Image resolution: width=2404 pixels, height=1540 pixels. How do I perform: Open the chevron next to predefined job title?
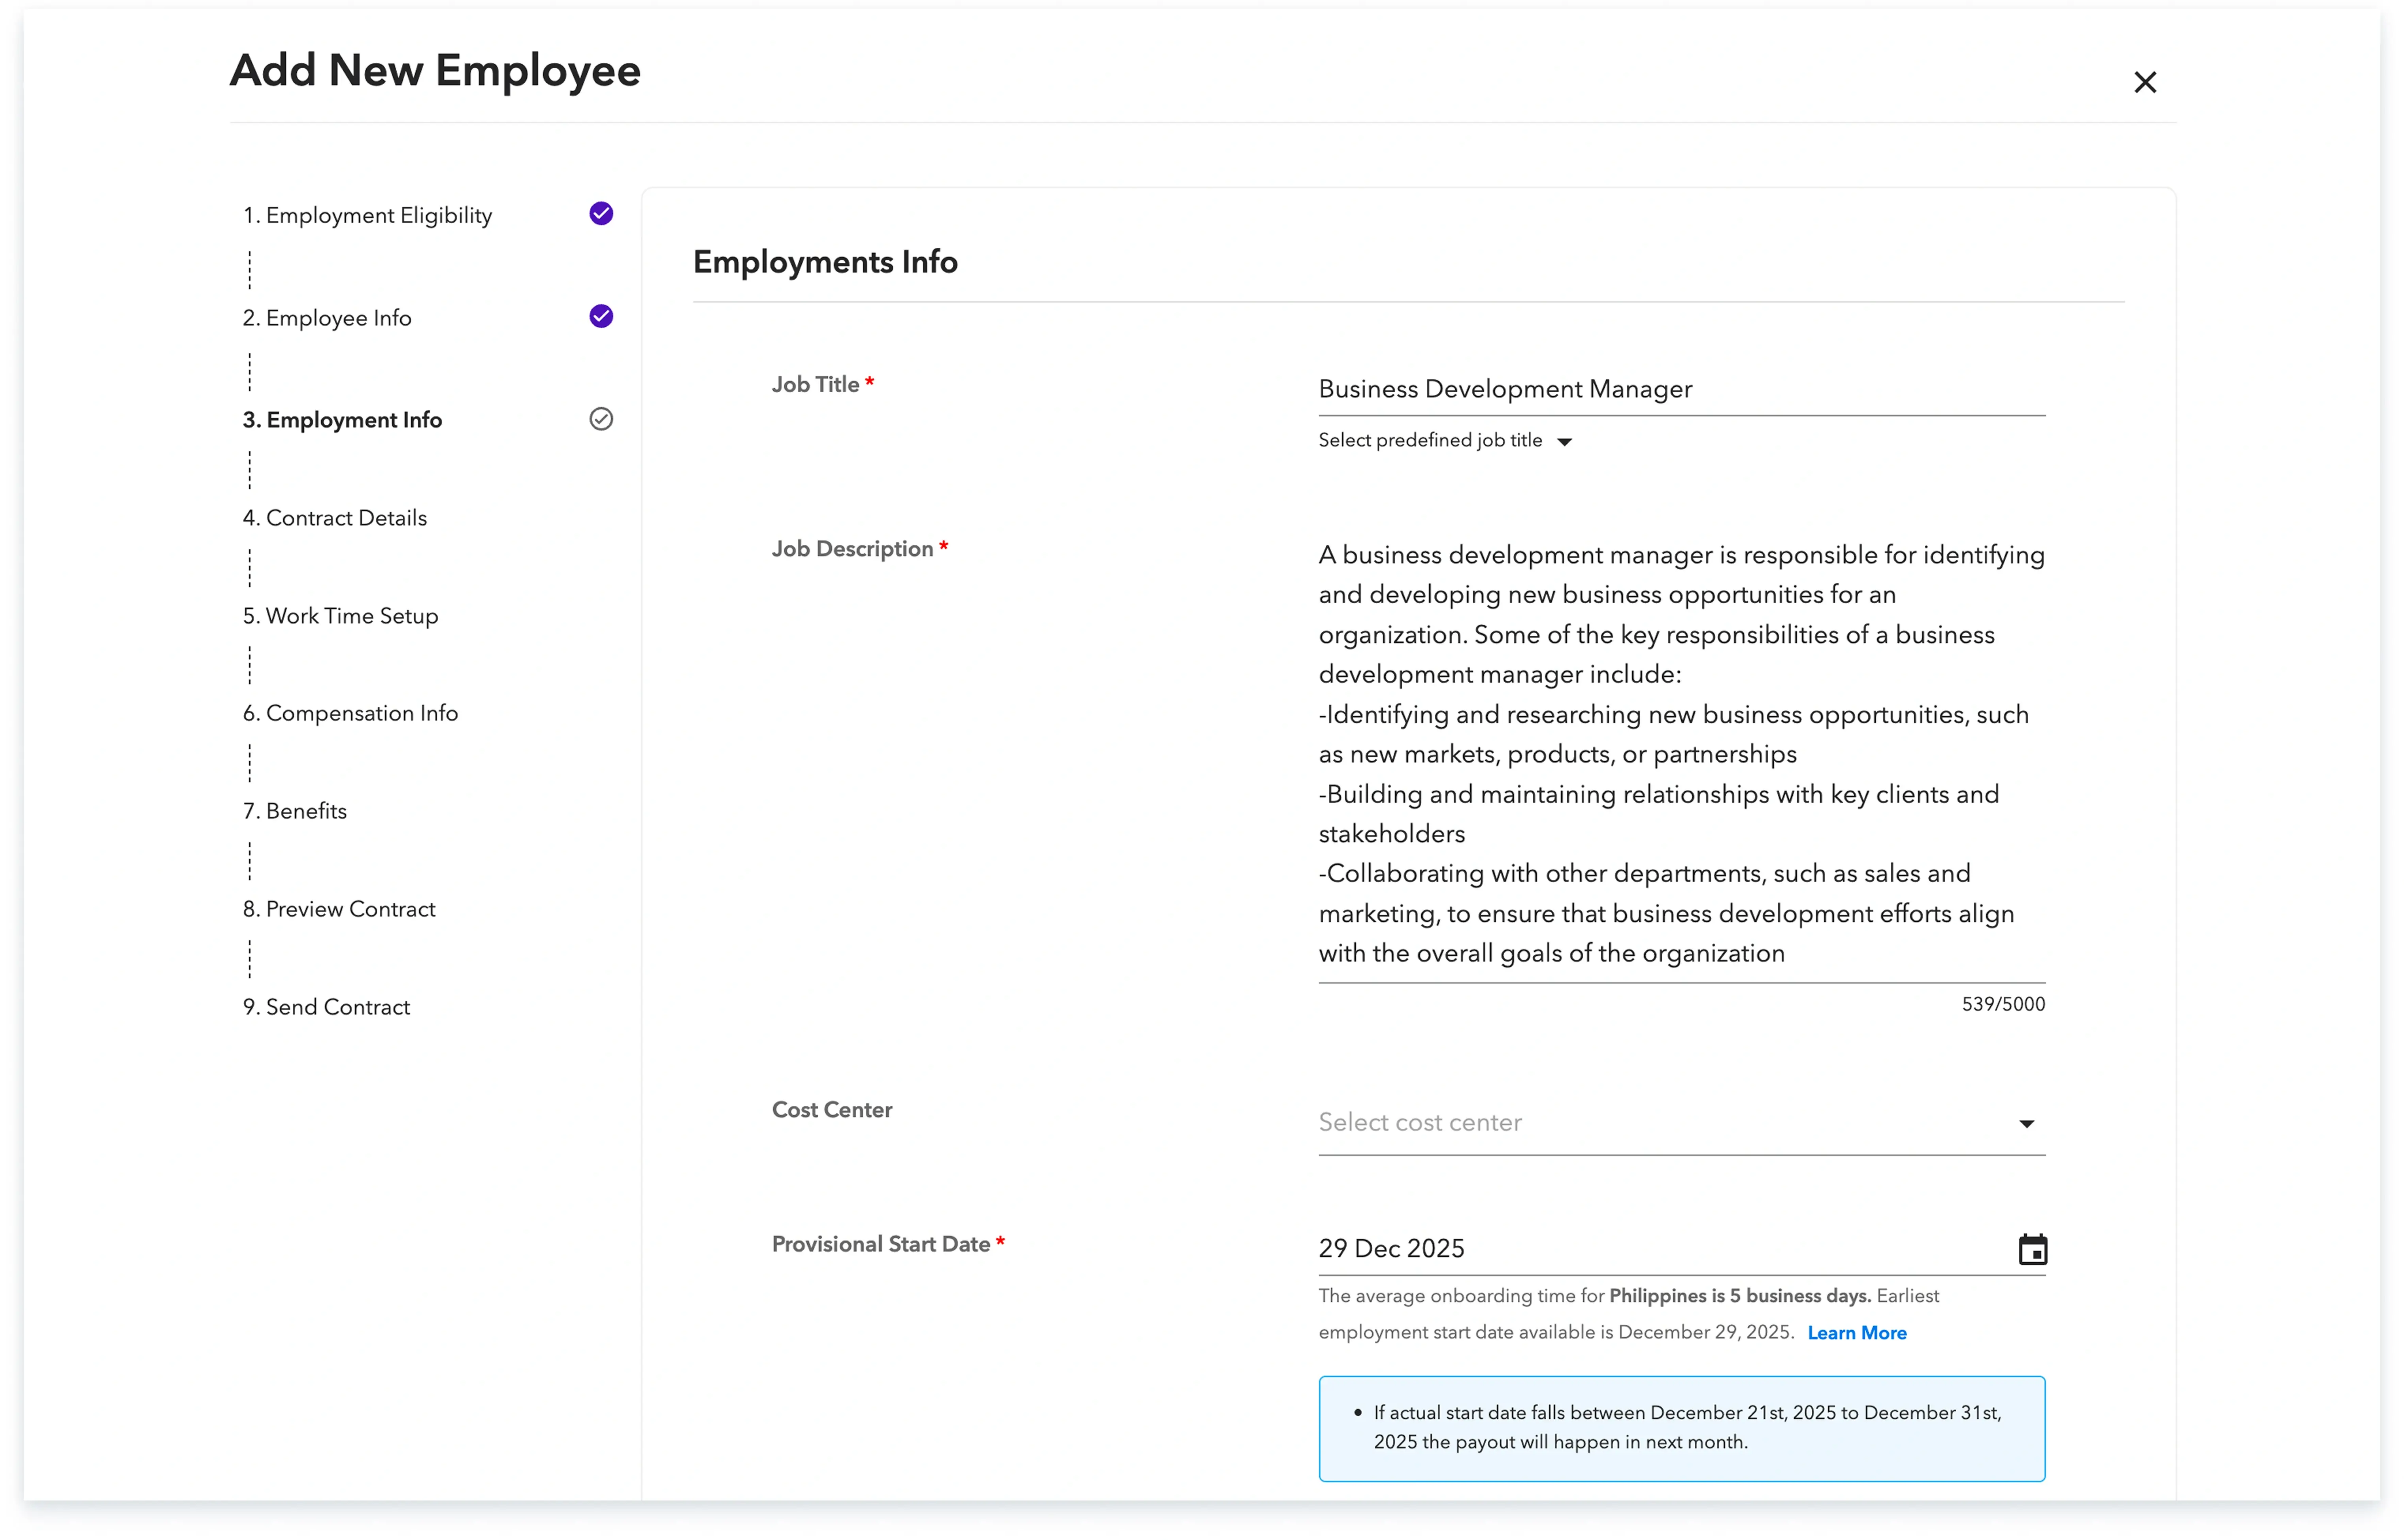point(1564,440)
